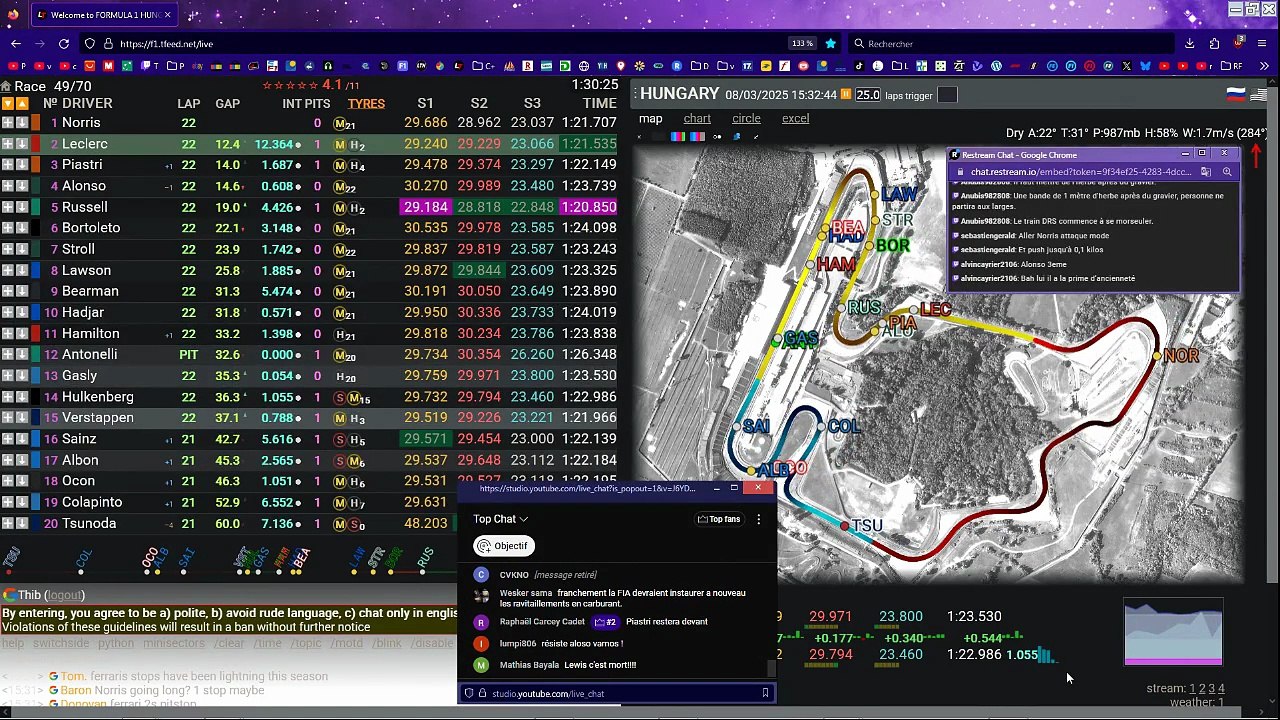Click the plus icon on Russell row
The height and width of the screenshot is (720, 1280).
[x=7, y=207]
